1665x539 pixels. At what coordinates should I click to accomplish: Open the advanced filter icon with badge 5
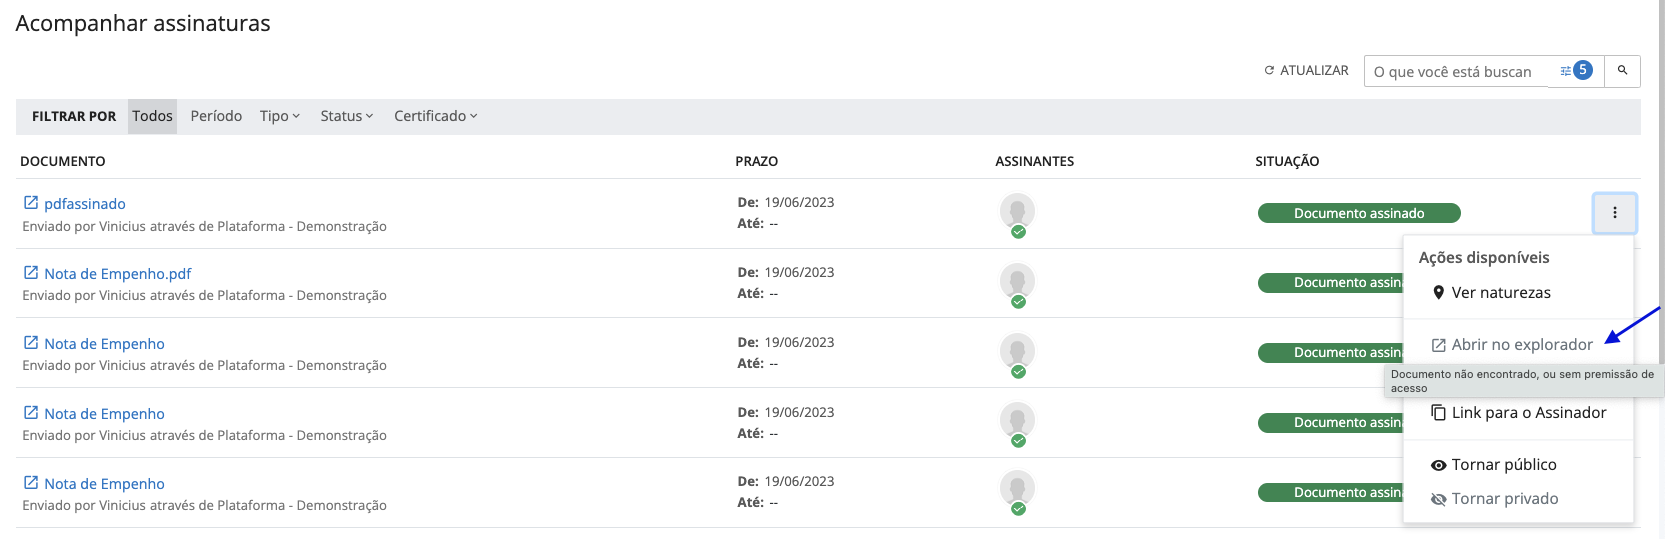pyautogui.click(x=1576, y=71)
